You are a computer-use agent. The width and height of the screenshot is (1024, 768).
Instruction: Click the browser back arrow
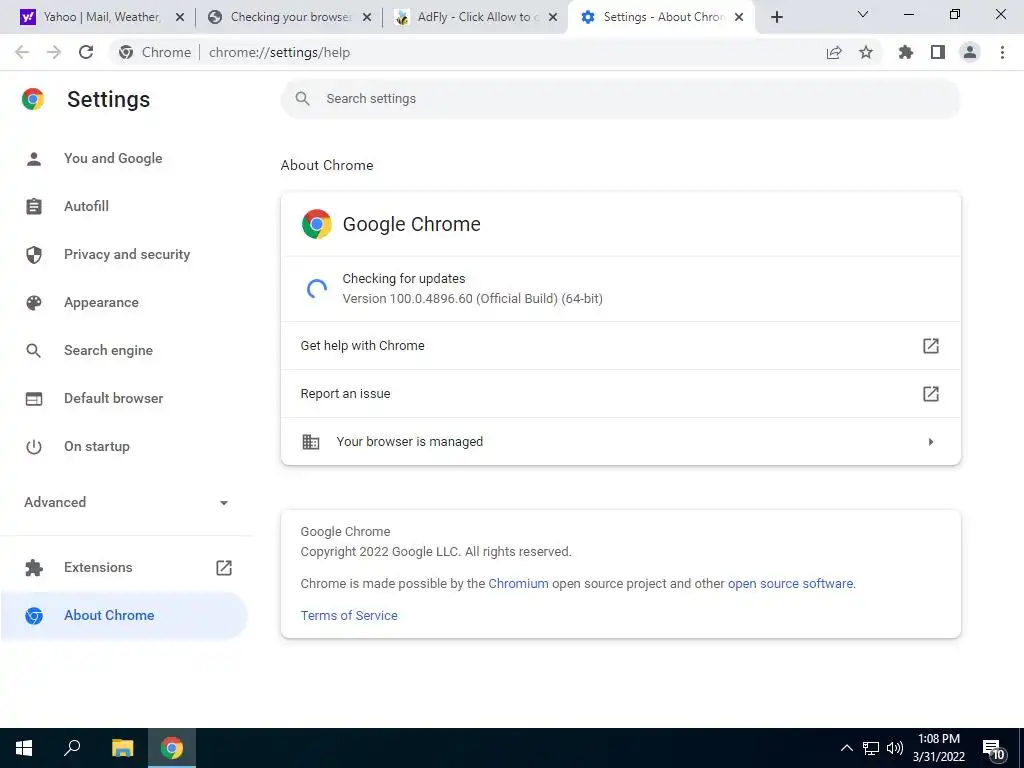[x=22, y=52]
